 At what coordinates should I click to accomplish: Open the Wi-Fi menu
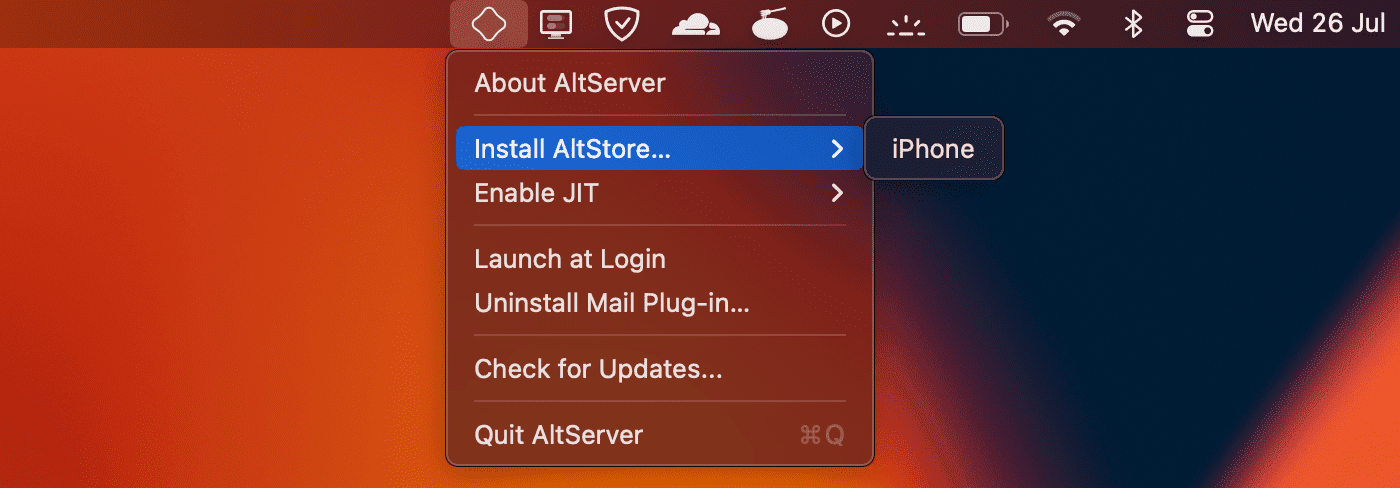[x=1064, y=23]
